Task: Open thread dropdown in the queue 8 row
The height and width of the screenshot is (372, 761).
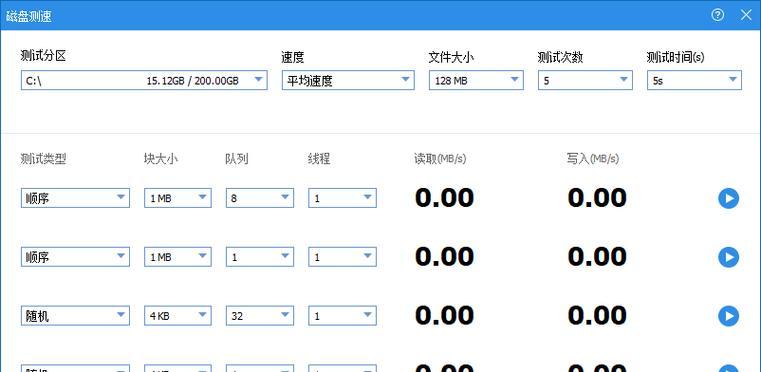Action: (x=342, y=198)
